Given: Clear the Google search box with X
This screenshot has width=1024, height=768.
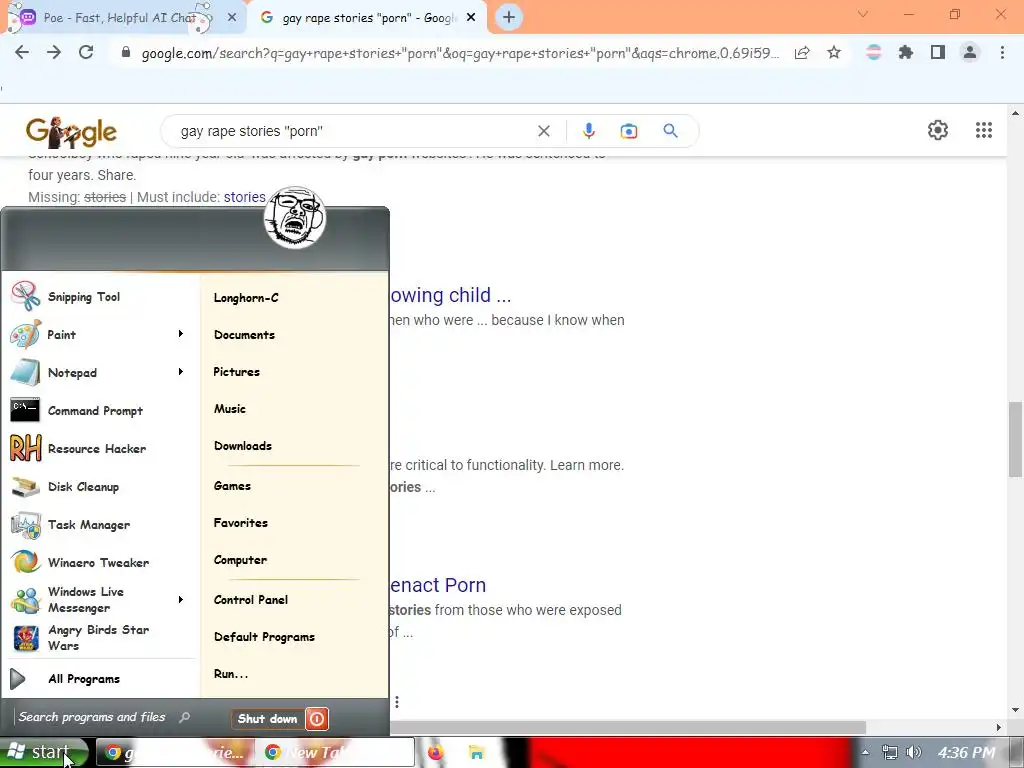Looking at the screenshot, I should (543, 131).
